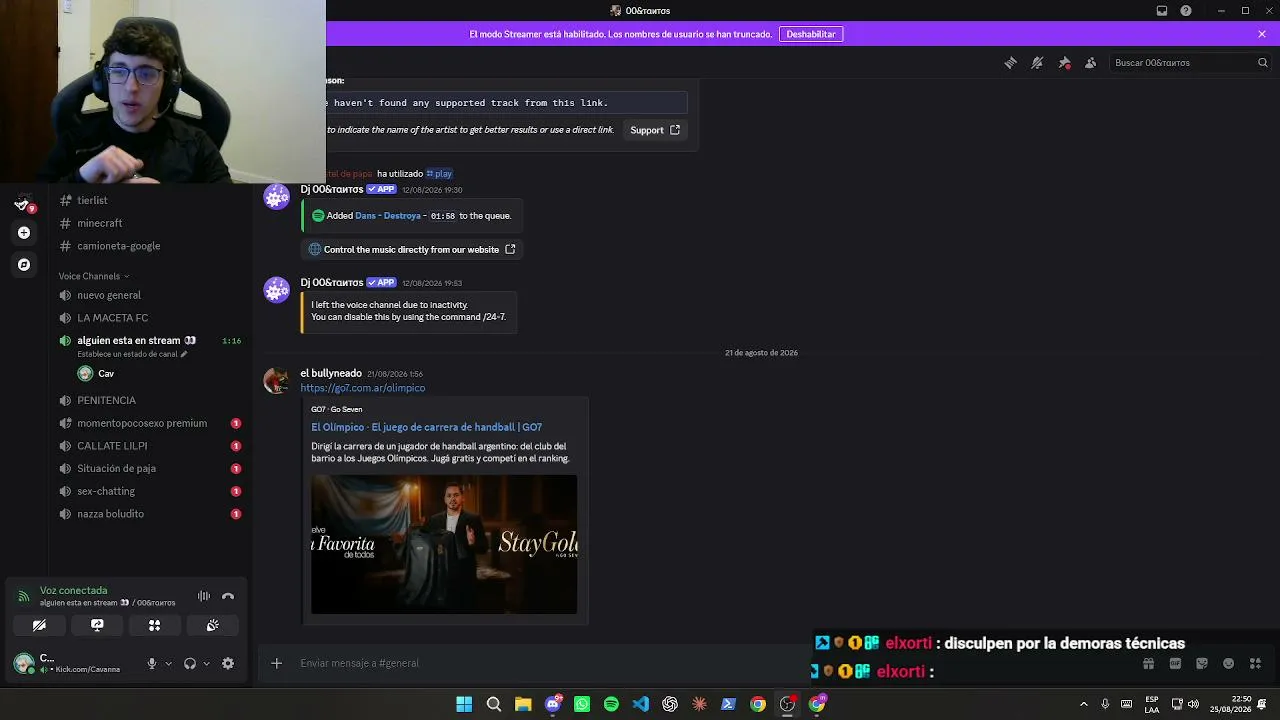This screenshot has height=720, width=1280.
Task: Open the Go Seven embed image
Action: click(x=444, y=544)
